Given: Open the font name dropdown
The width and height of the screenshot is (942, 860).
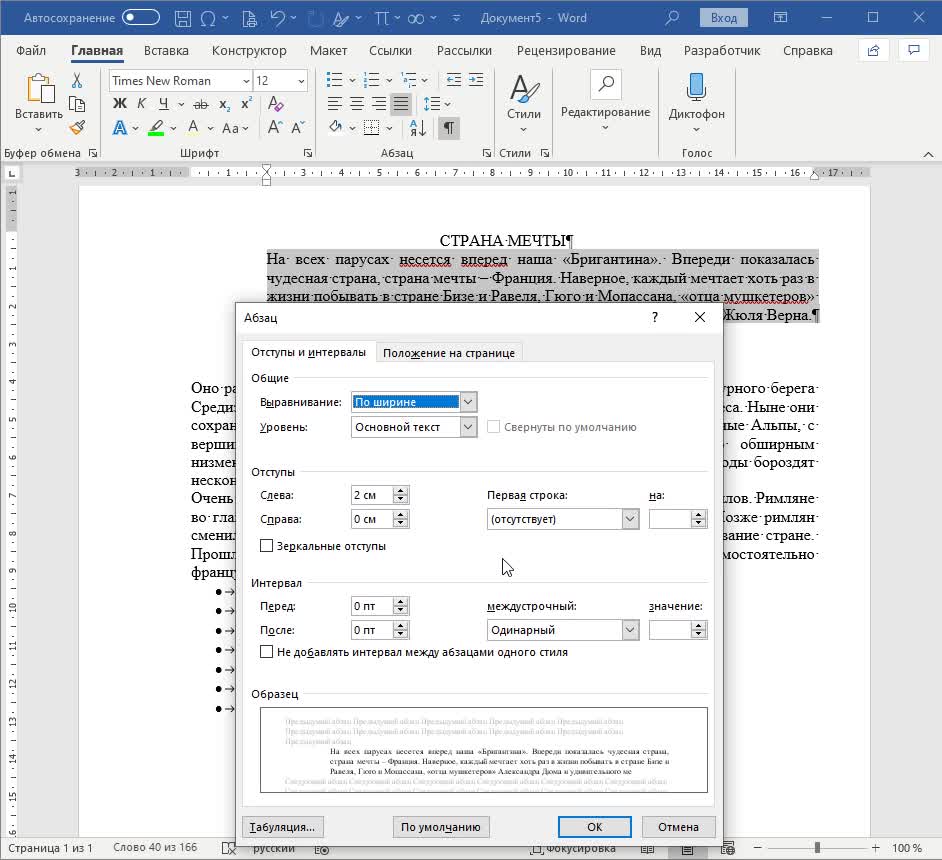Looking at the screenshot, I should (246, 80).
